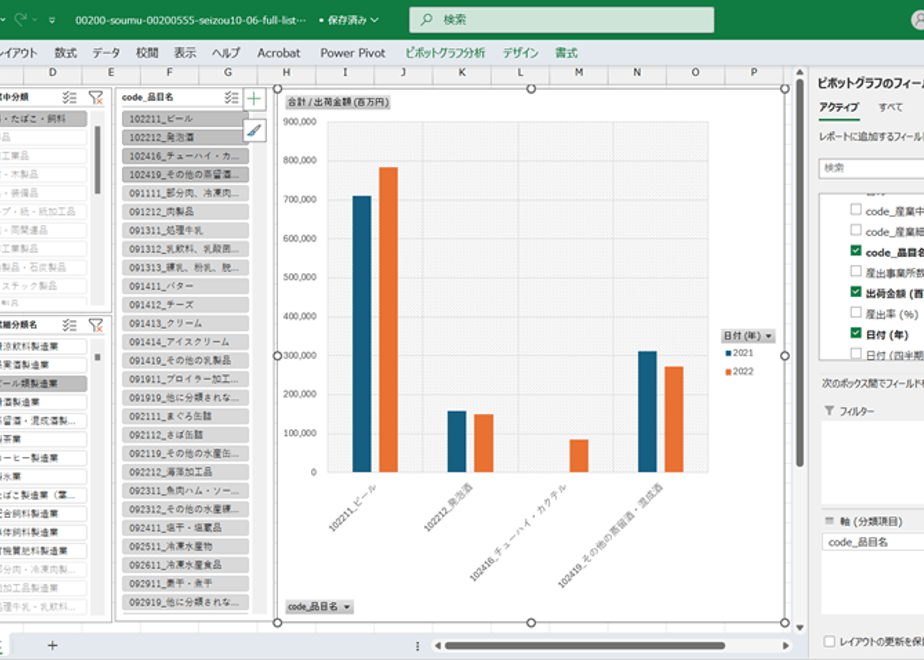
Task: Click the orange 2022 legend swatch
Action: (728, 372)
